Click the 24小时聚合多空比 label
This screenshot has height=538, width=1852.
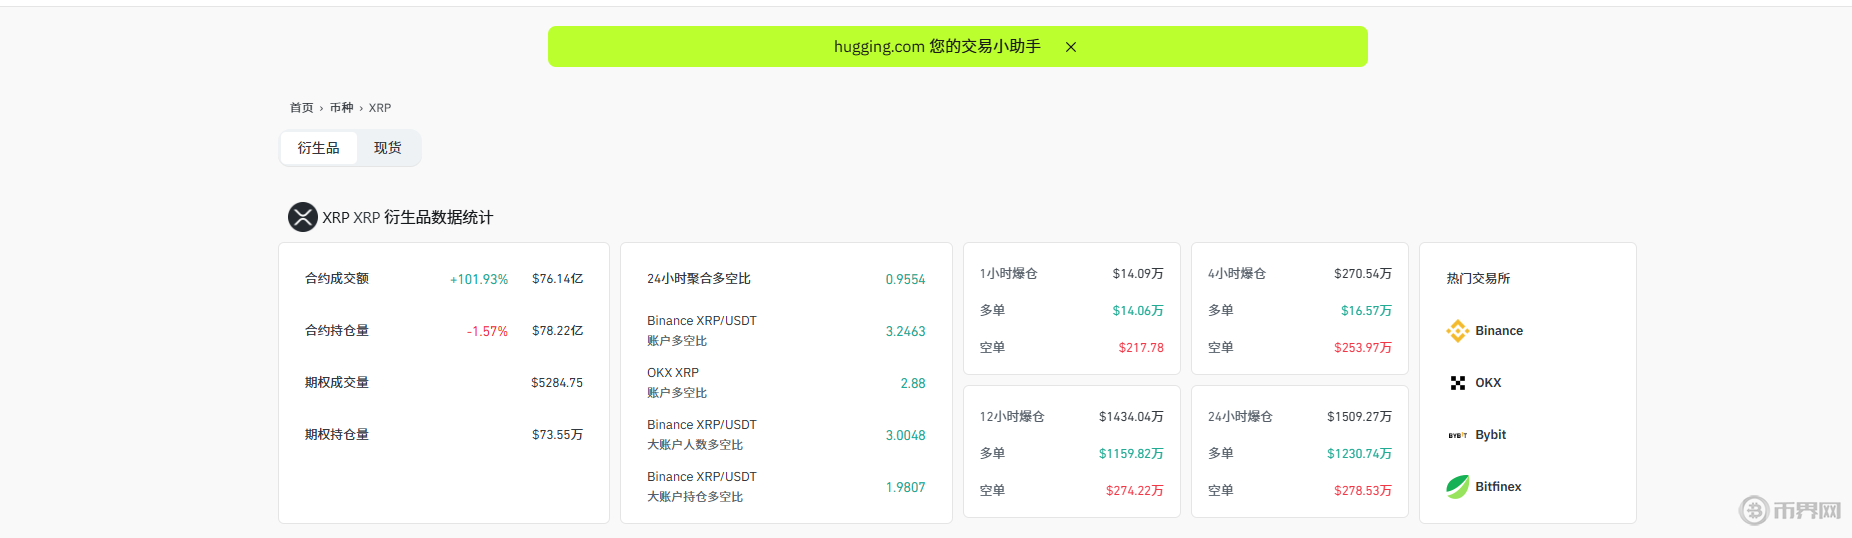[698, 279]
